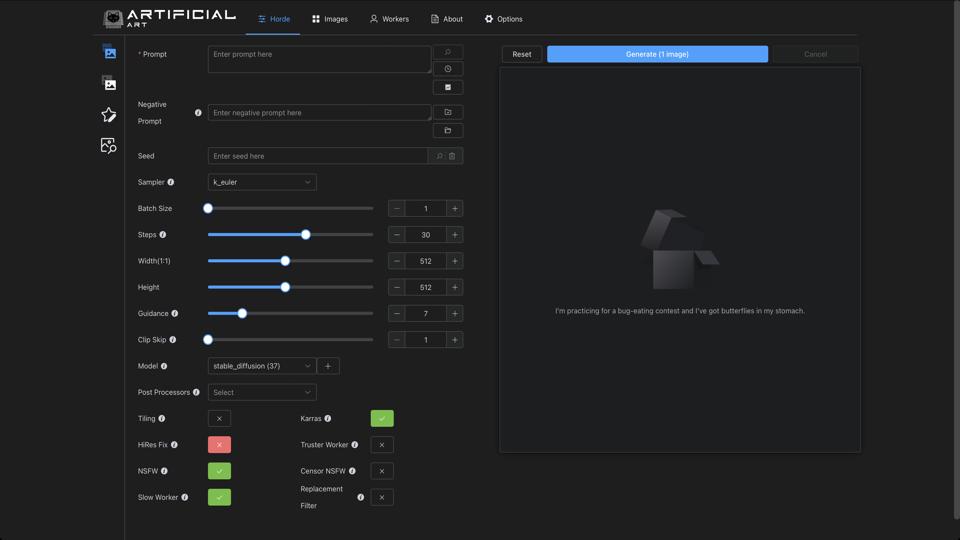Open the Sampler dropdown showing k_euler
Screen dimensions: 960x540
pyautogui.click(x=262, y=183)
